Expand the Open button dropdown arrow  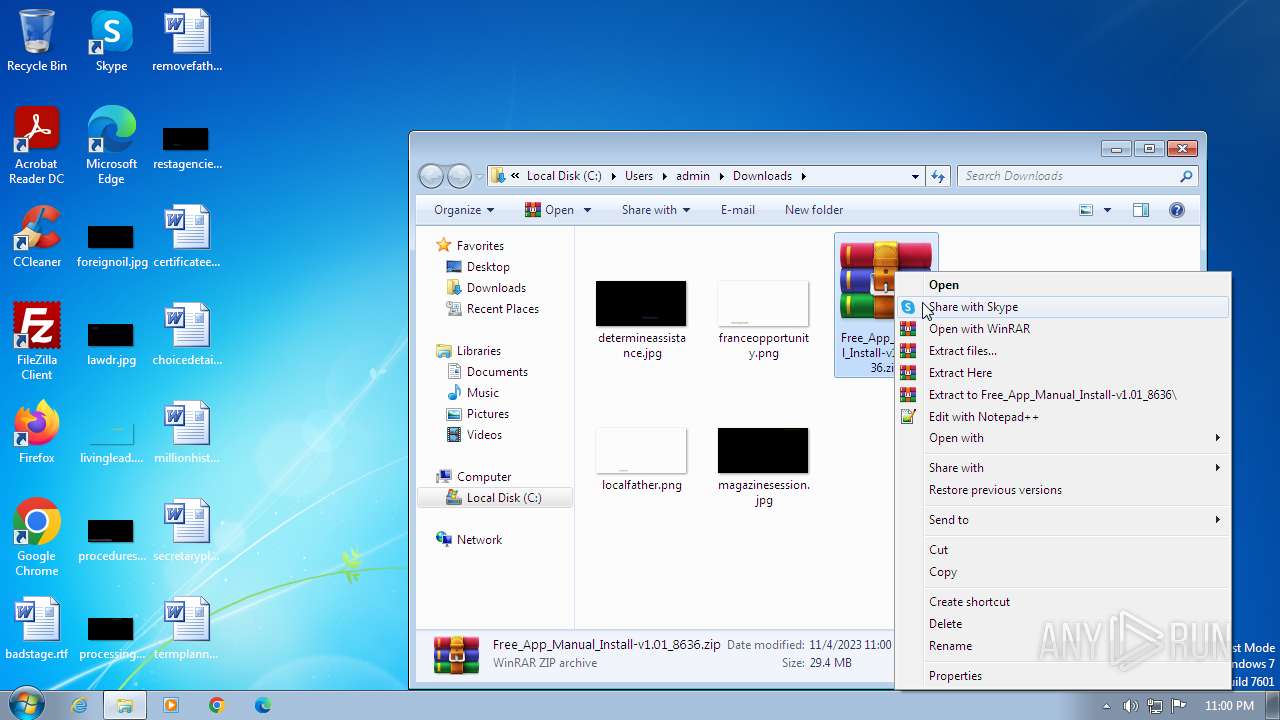click(x=587, y=210)
